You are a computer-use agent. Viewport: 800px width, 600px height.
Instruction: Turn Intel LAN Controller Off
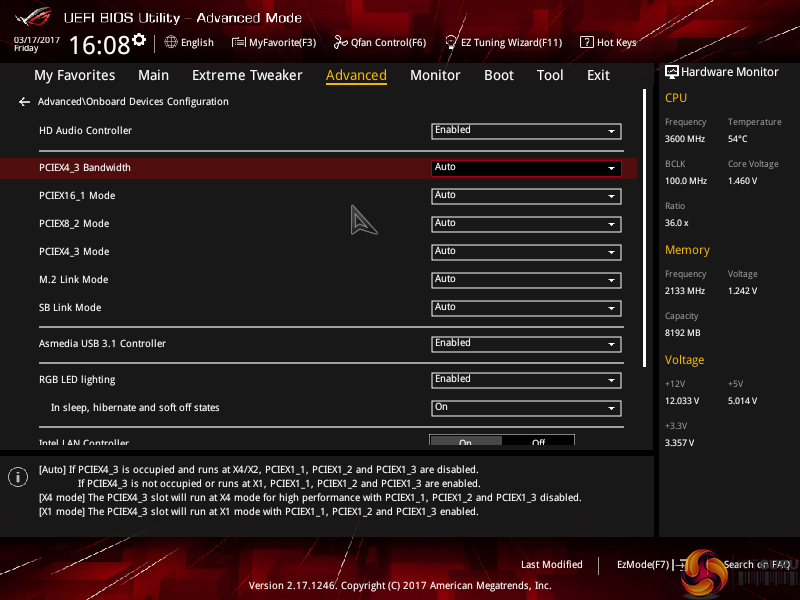pyautogui.click(x=538, y=442)
